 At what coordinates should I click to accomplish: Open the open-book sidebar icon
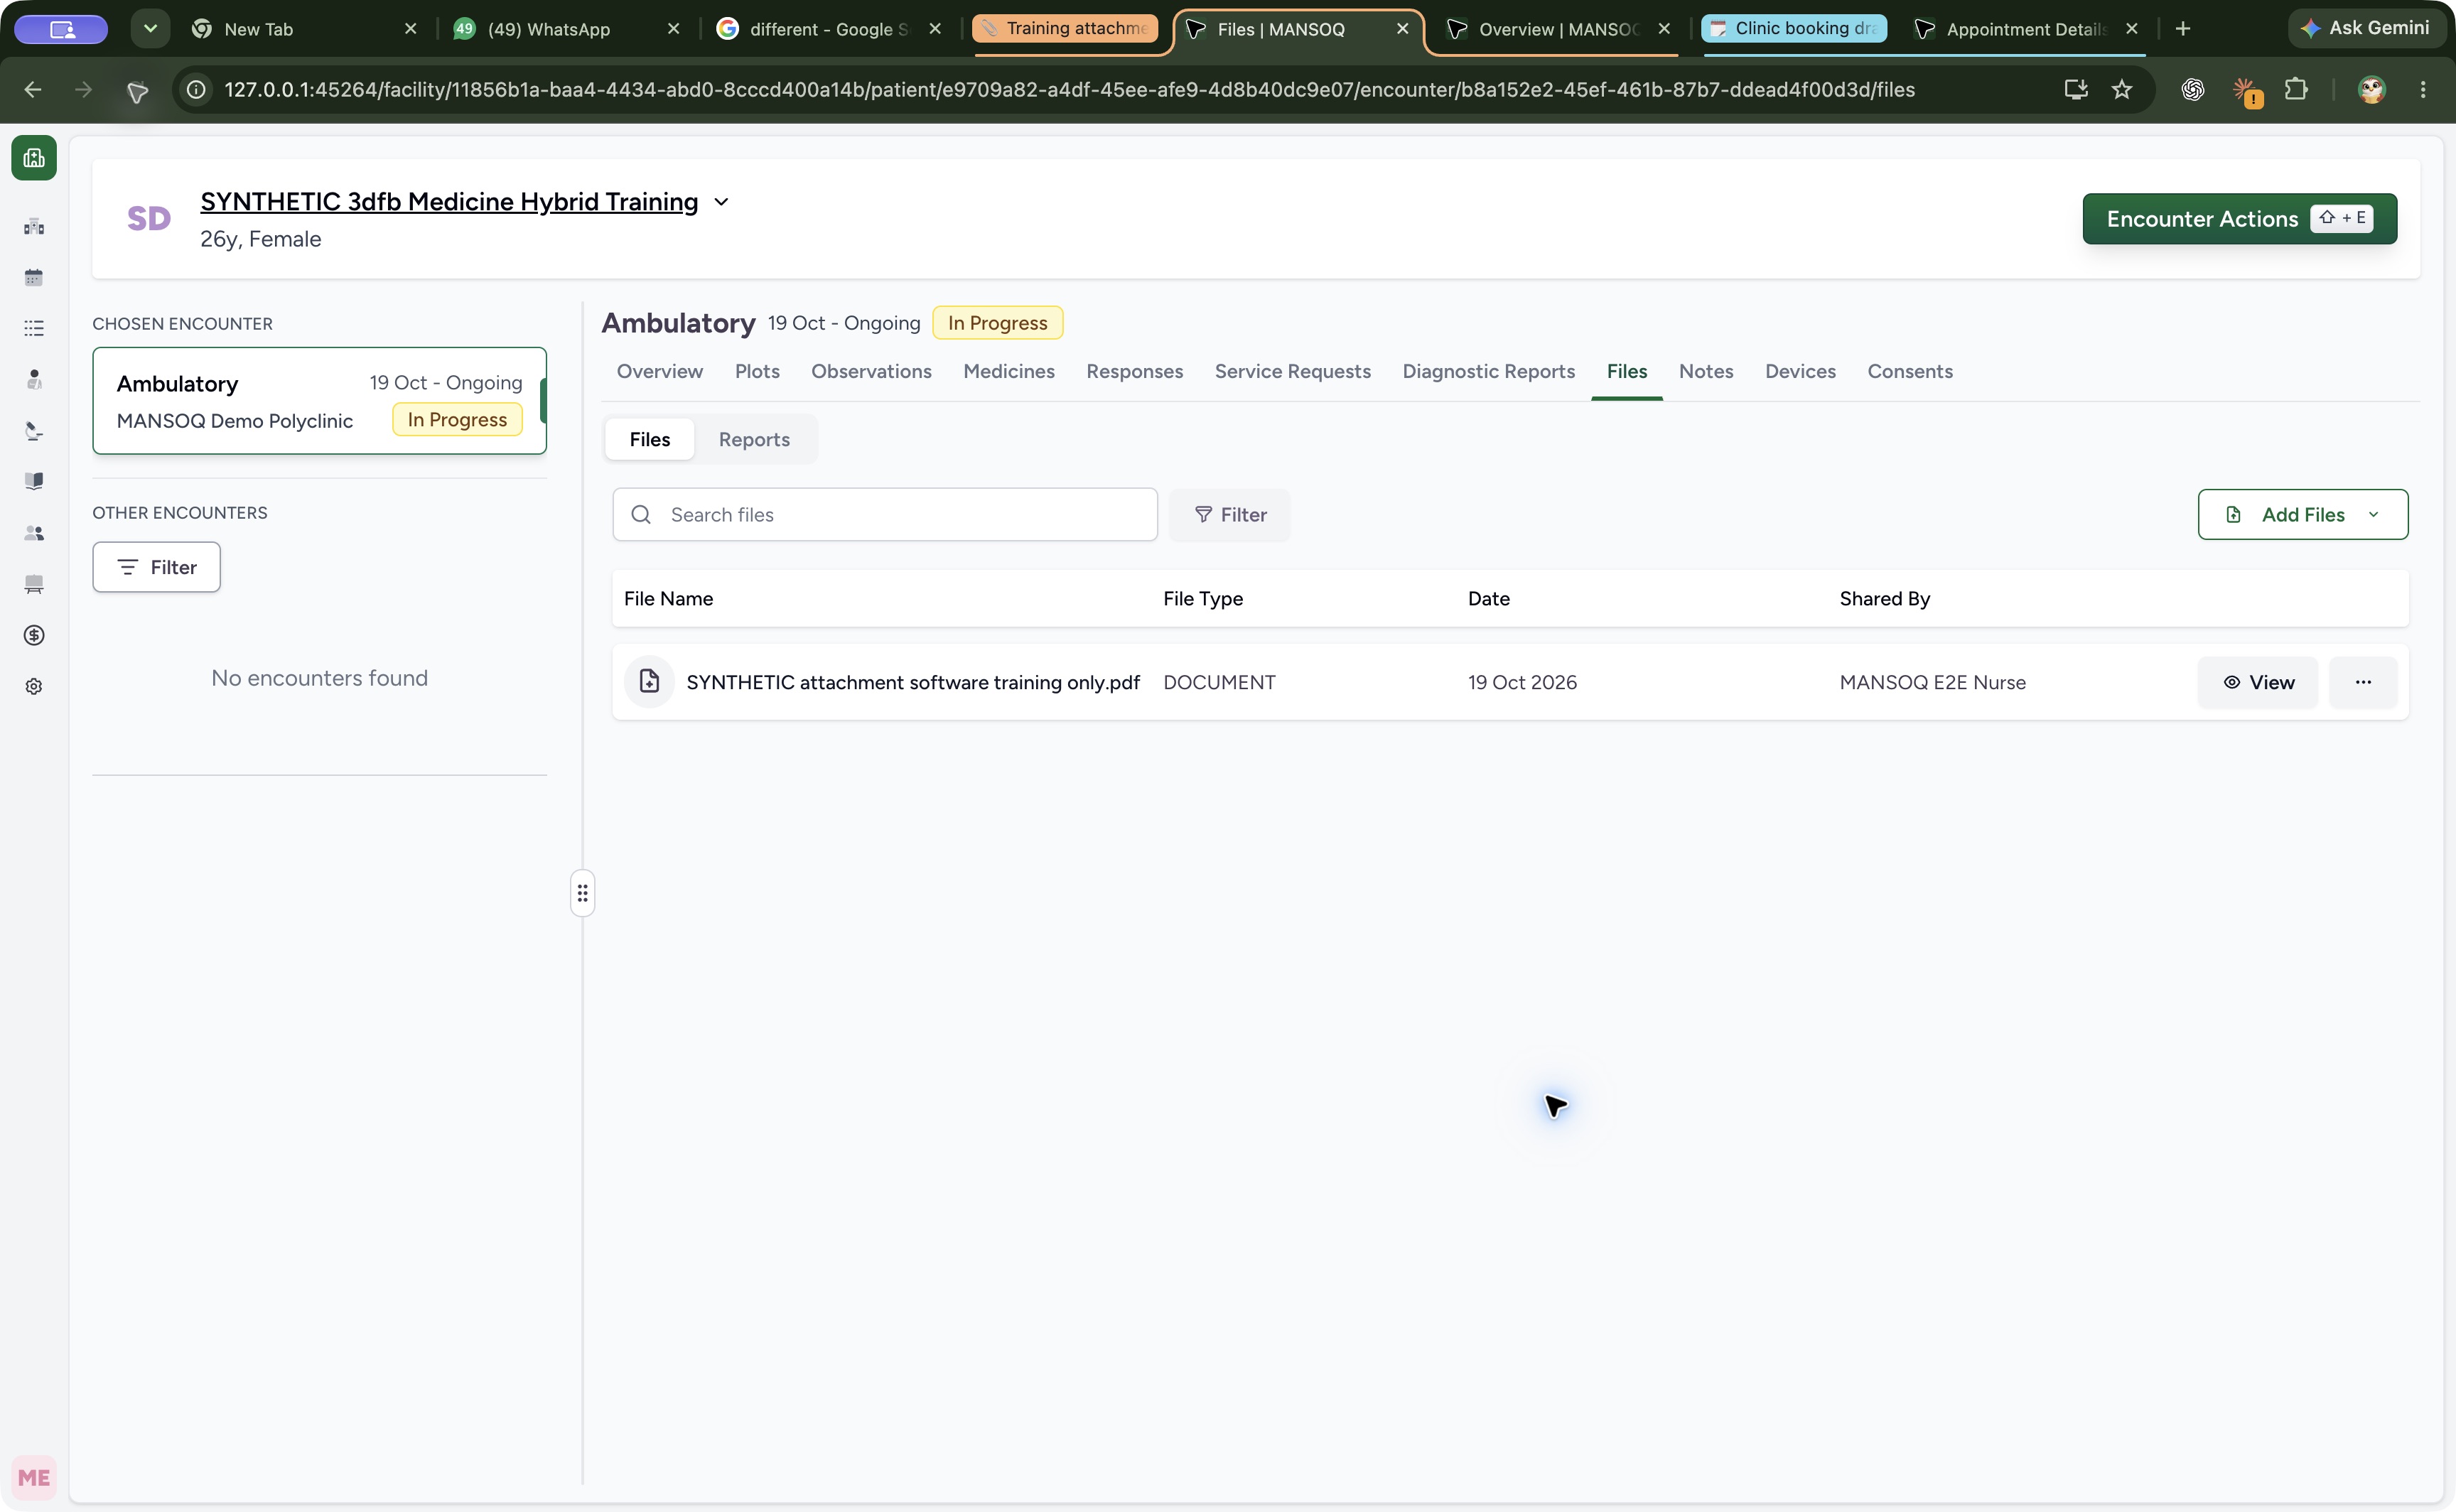34,482
